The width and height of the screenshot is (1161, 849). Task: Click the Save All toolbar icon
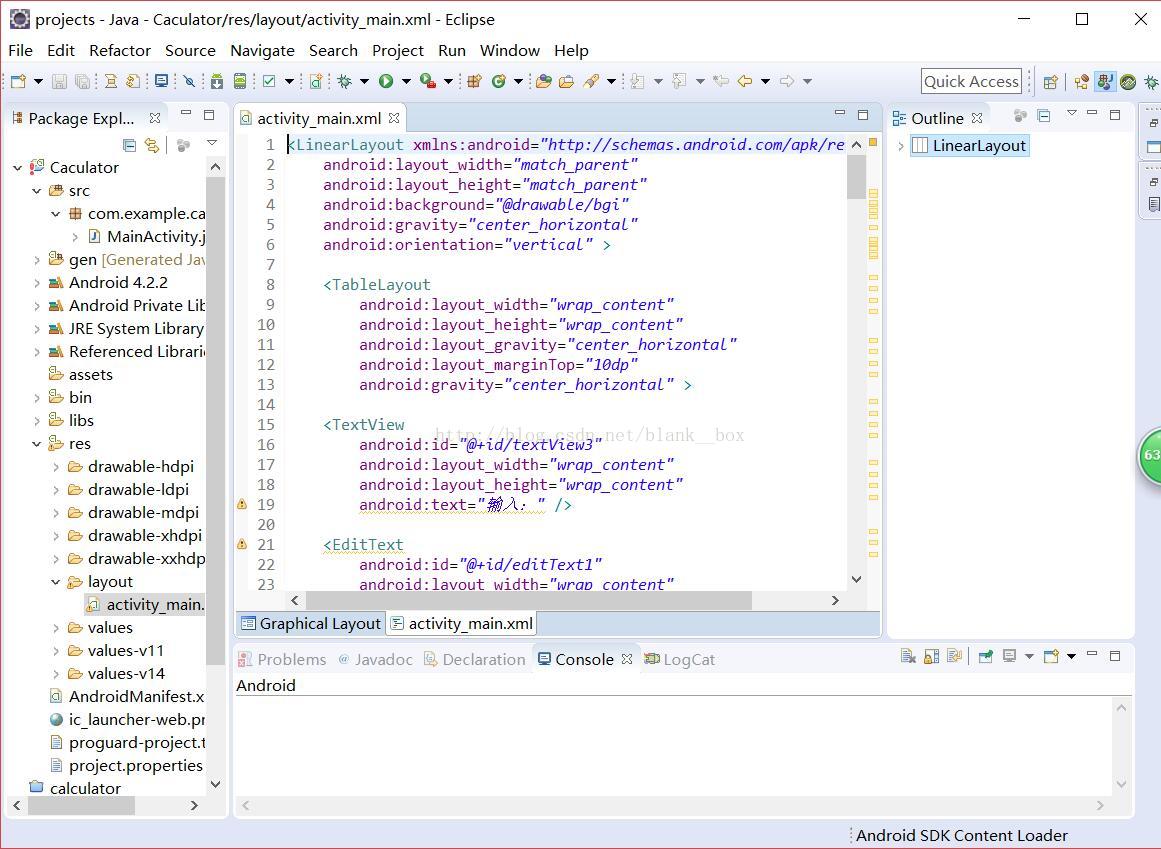point(82,81)
